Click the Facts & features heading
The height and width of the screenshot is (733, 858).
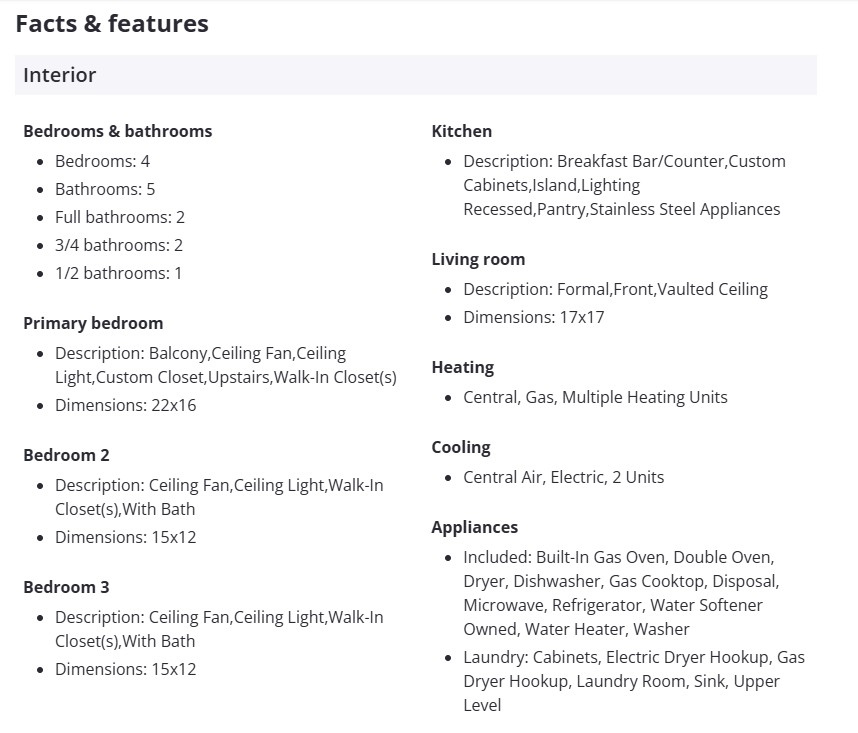[x=112, y=24]
